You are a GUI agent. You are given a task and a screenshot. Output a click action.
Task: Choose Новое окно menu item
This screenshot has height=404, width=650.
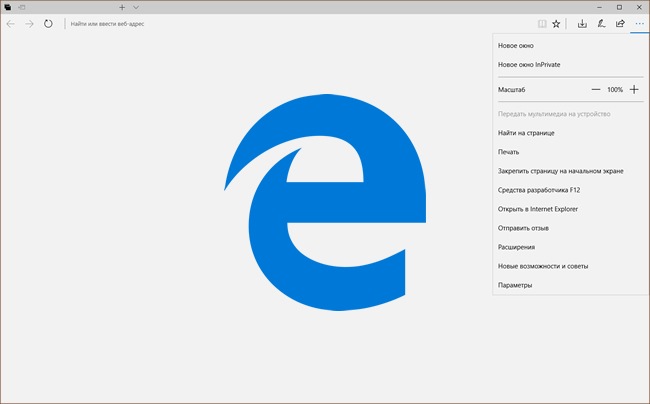pos(568,46)
